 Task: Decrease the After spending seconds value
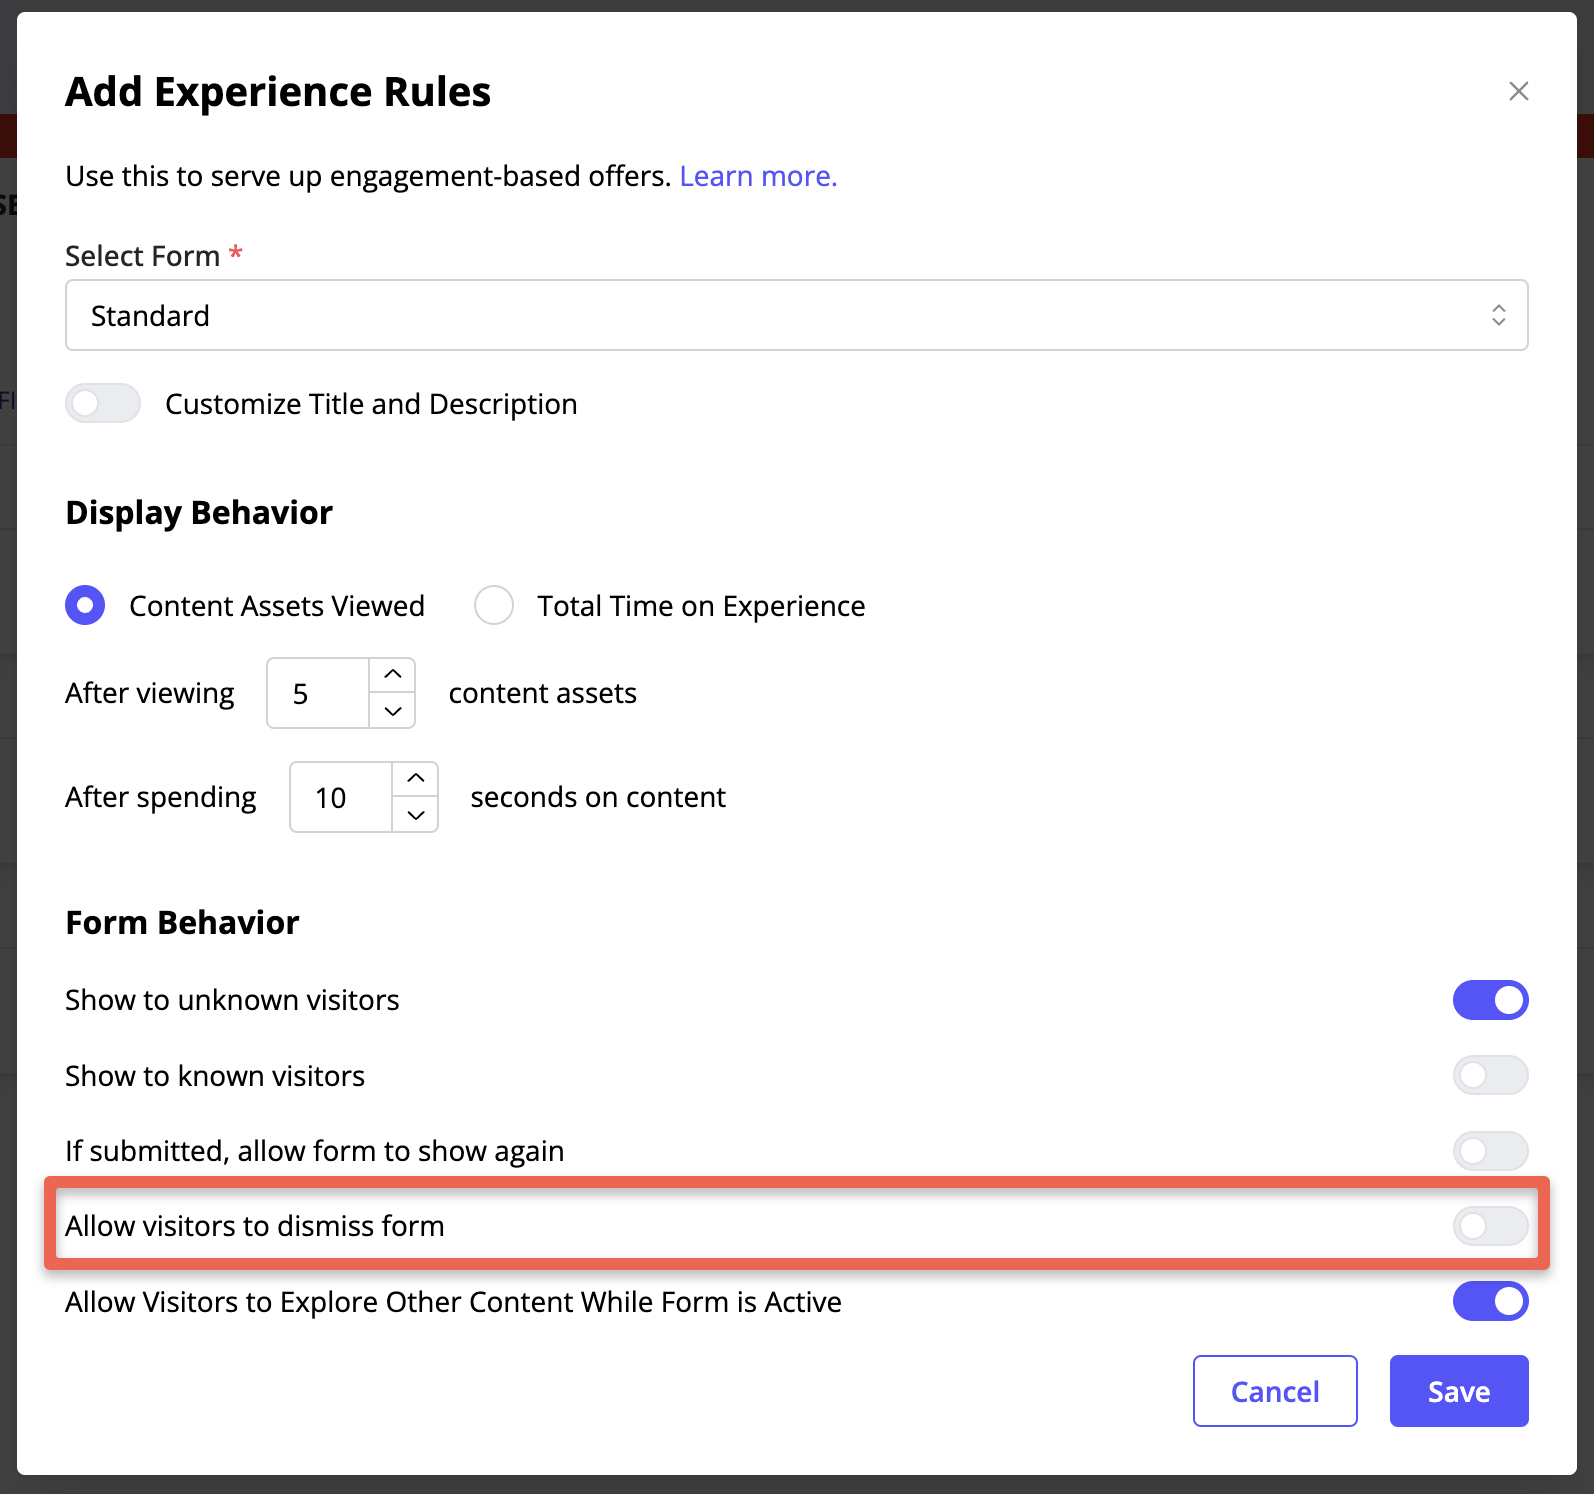coord(416,815)
